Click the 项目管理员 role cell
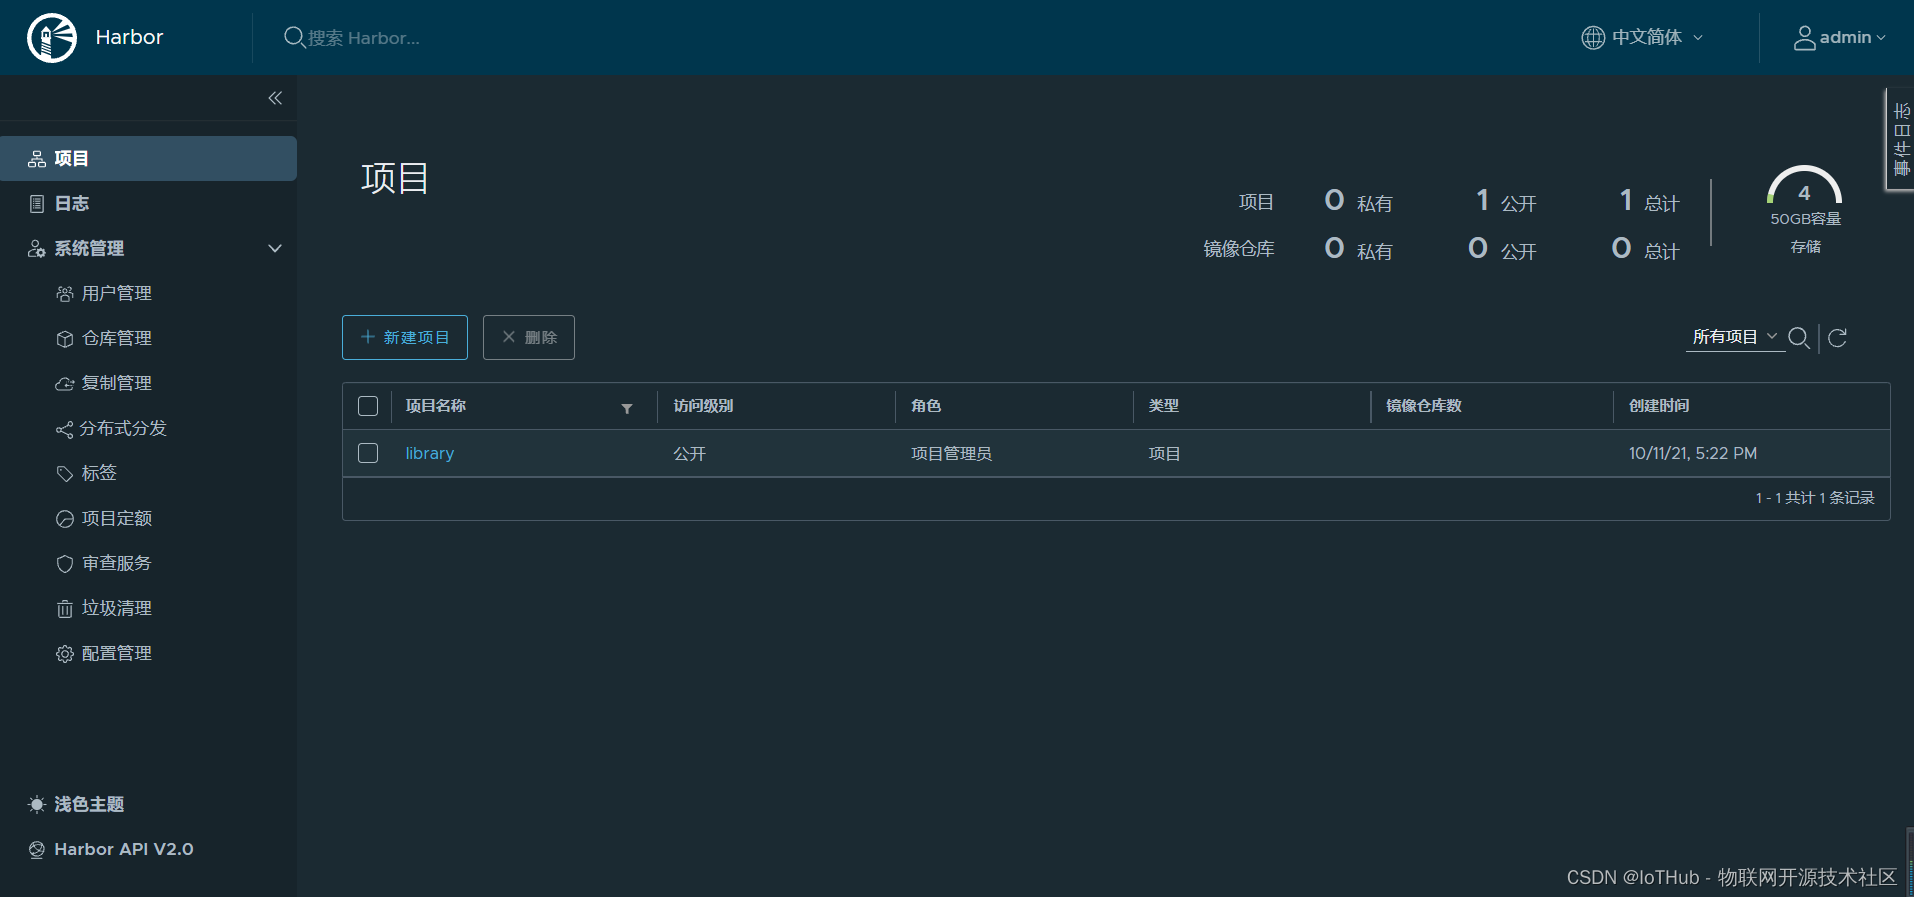 pyautogui.click(x=951, y=454)
